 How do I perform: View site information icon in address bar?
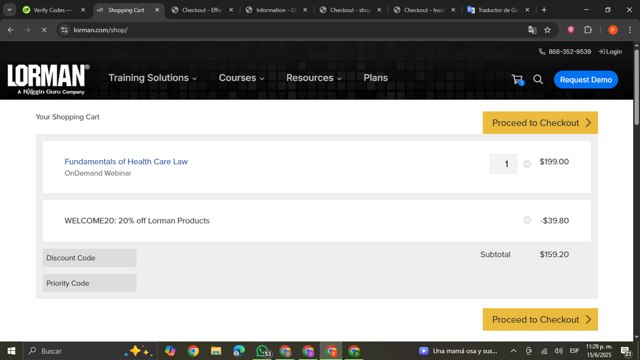click(64, 30)
